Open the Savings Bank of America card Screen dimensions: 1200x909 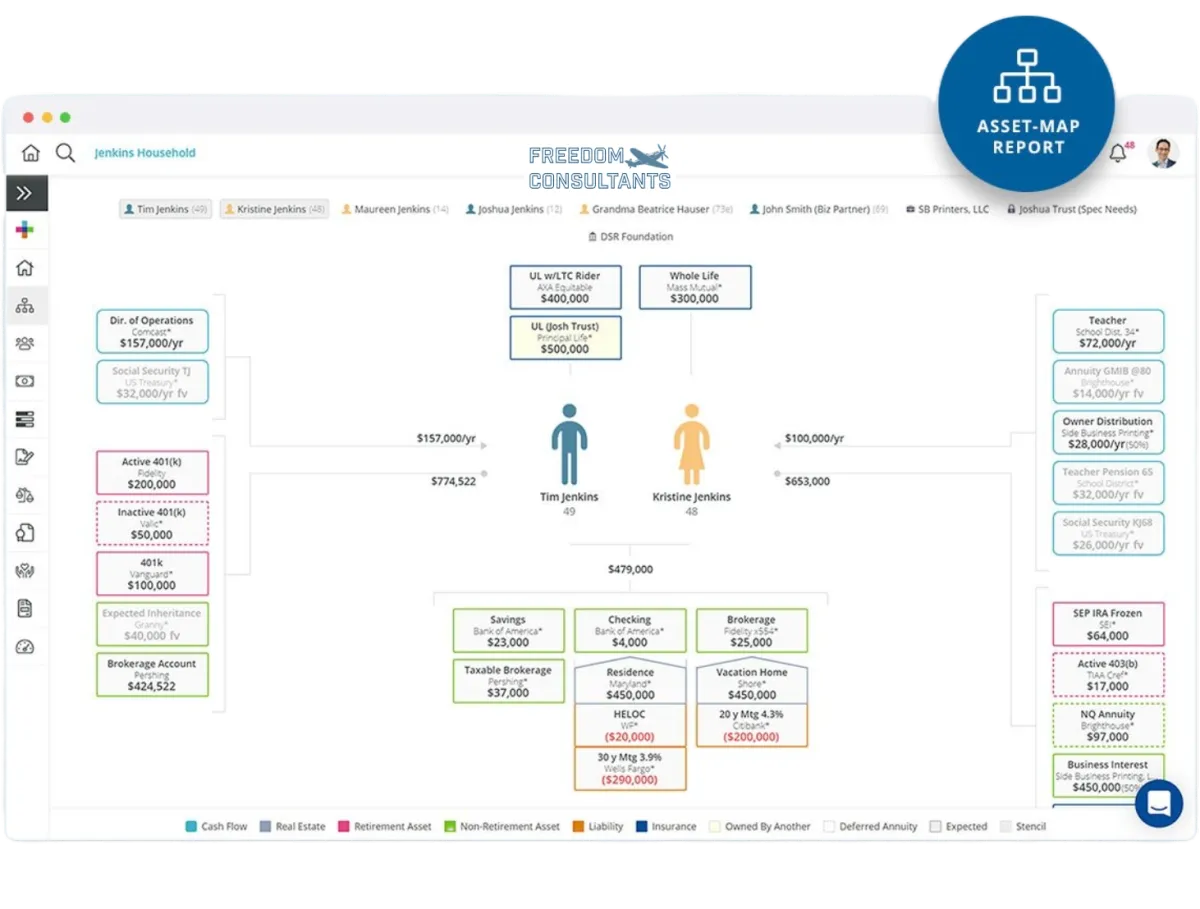(508, 631)
